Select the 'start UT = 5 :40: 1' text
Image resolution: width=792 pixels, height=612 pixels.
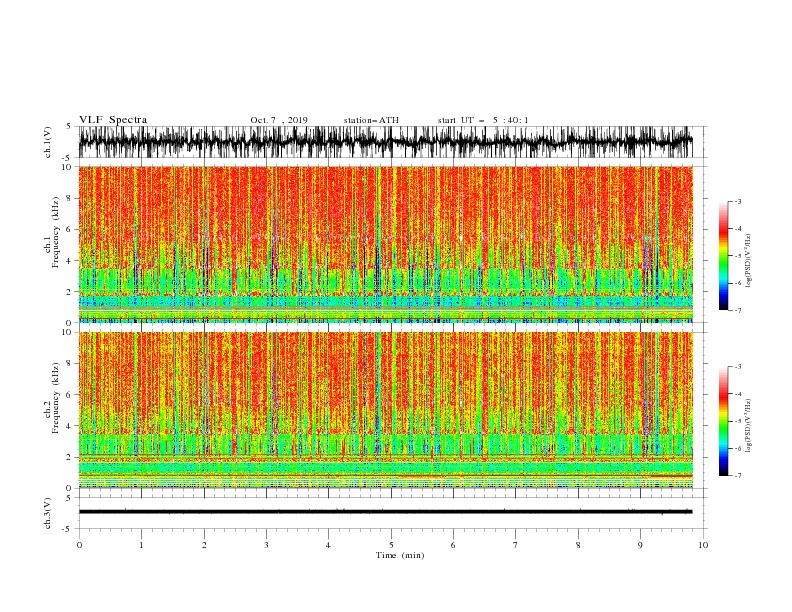coord(483,120)
